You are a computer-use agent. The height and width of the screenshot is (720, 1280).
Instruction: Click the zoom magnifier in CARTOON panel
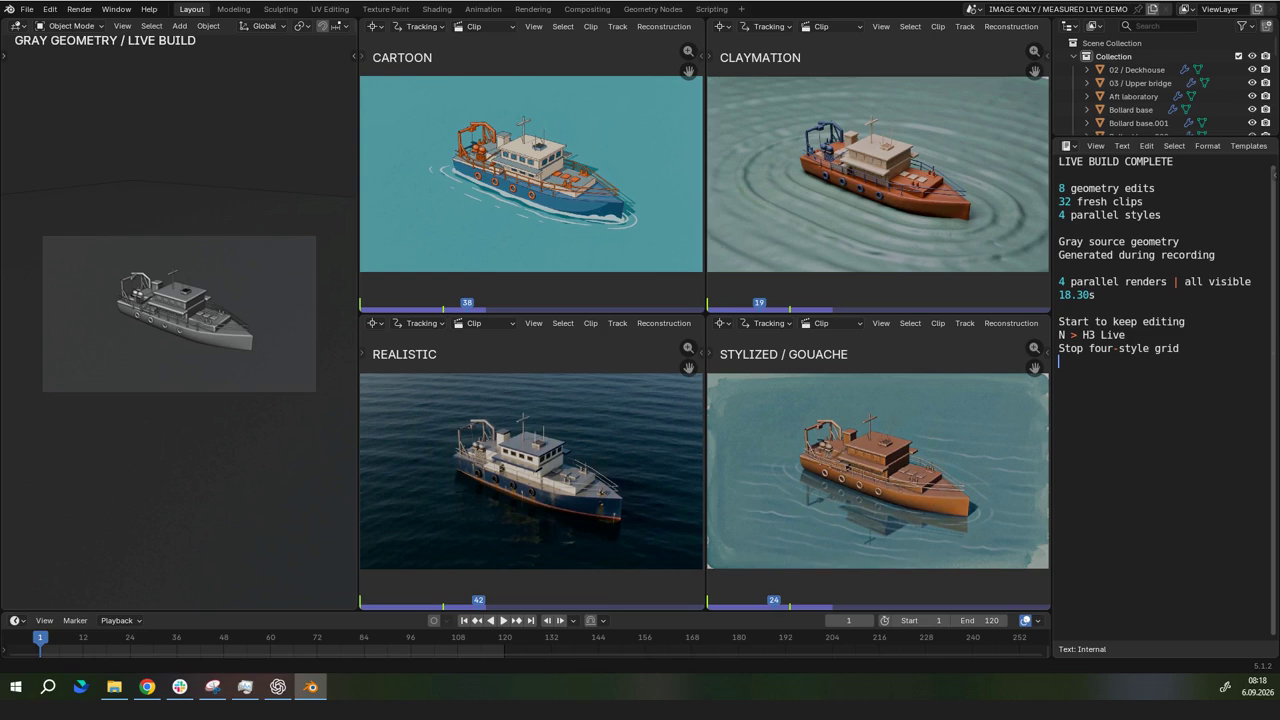[x=688, y=51]
